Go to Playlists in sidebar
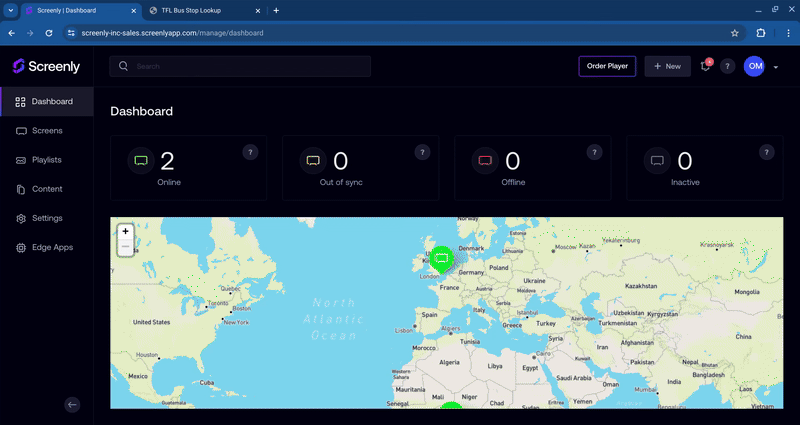This screenshot has width=800, height=425. tap(46, 160)
